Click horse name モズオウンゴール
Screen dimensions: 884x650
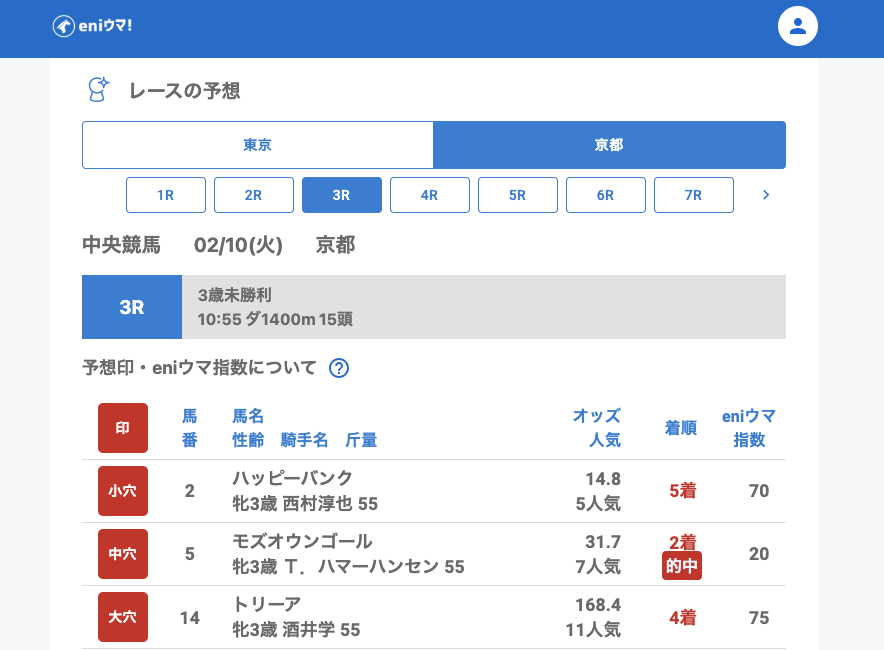(302, 541)
